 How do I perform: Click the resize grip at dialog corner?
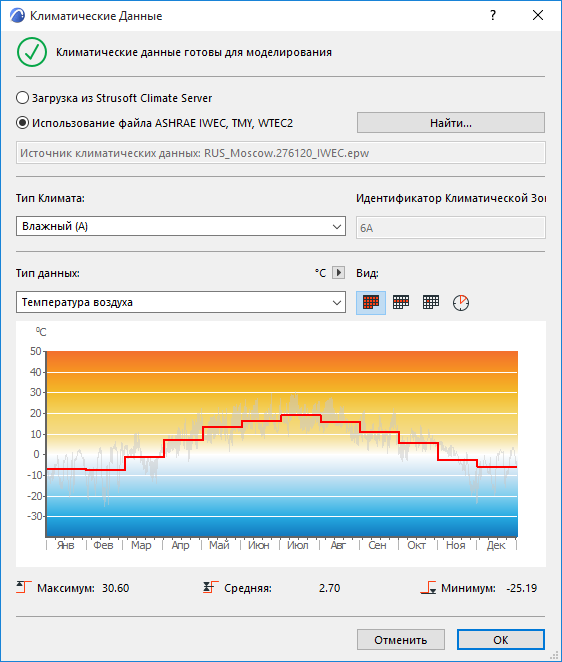pyautogui.click(x=554, y=655)
